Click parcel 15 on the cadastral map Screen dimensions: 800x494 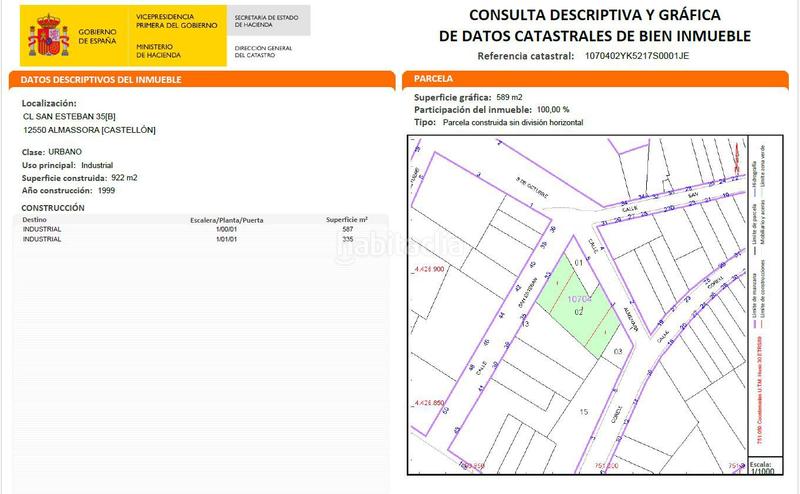click(x=585, y=410)
